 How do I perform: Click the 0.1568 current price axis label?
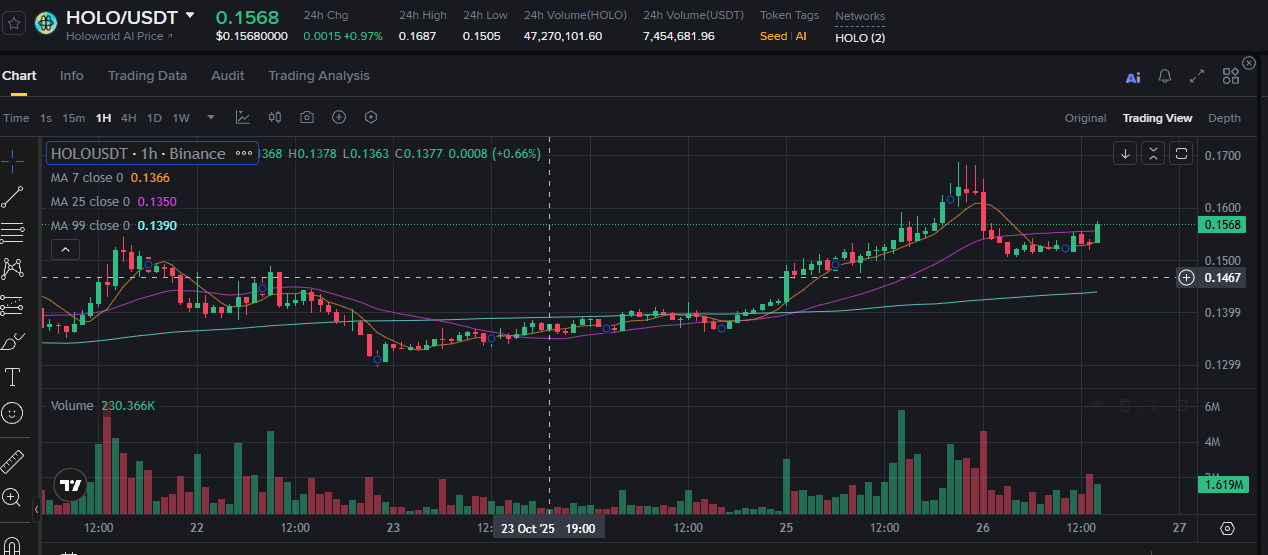pos(1223,225)
